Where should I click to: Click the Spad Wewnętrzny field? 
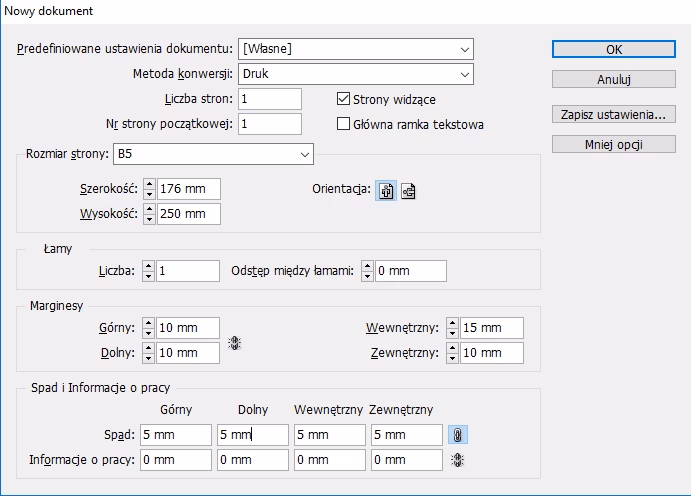click(x=330, y=435)
